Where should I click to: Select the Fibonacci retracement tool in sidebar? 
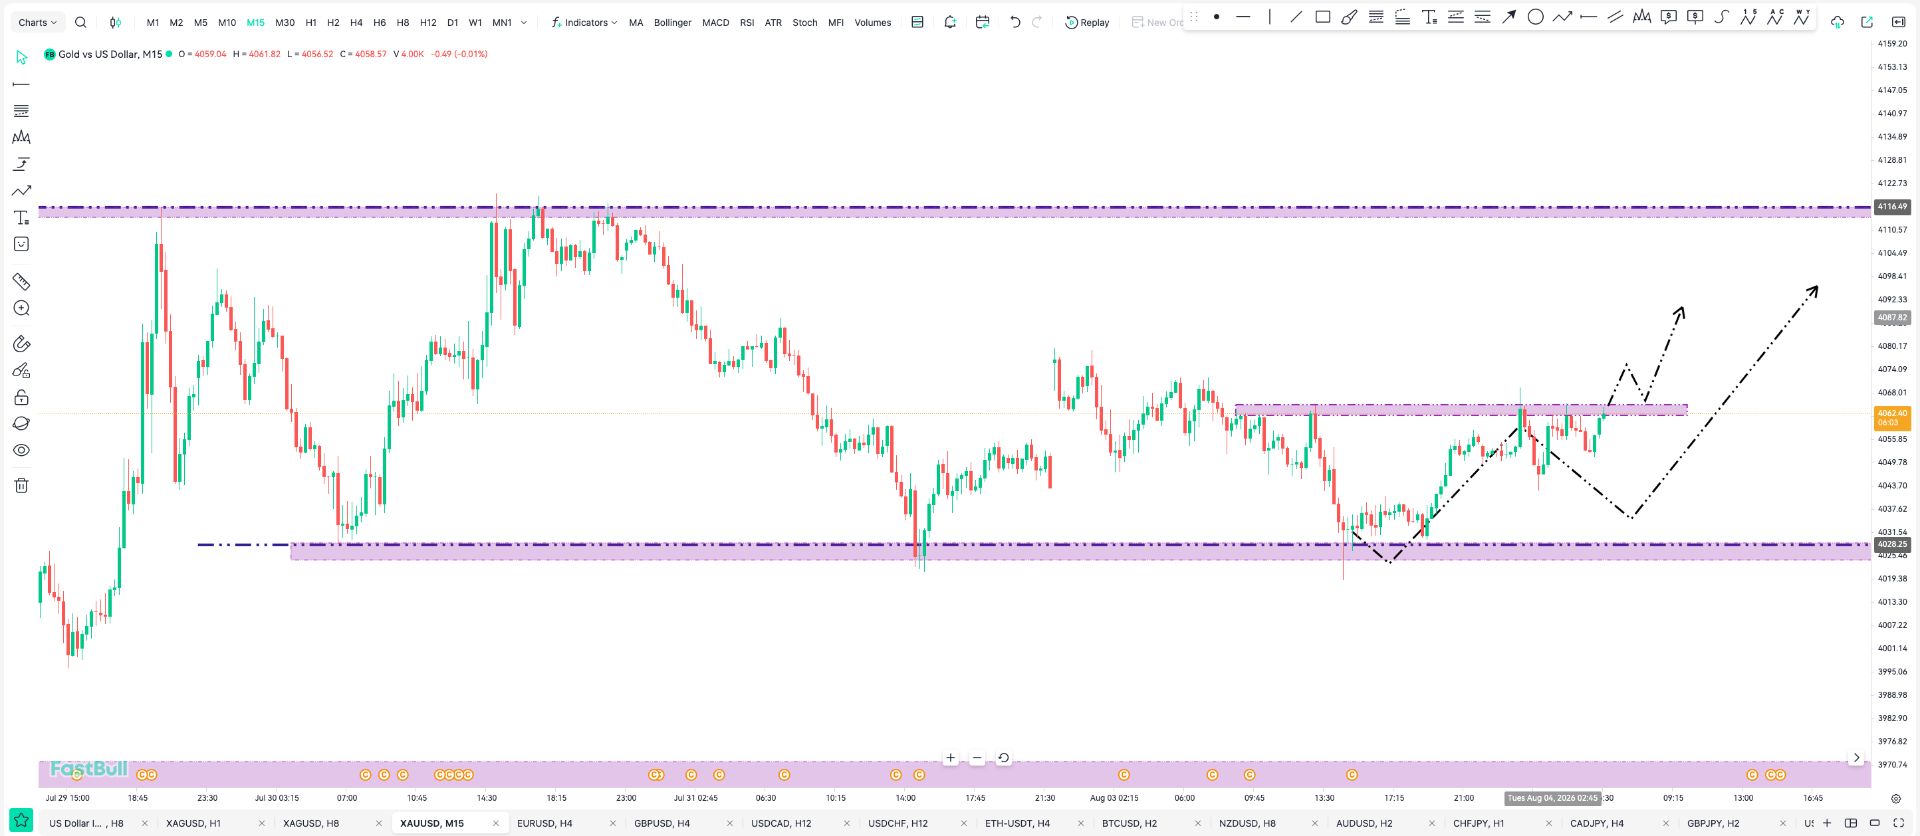click(21, 110)
